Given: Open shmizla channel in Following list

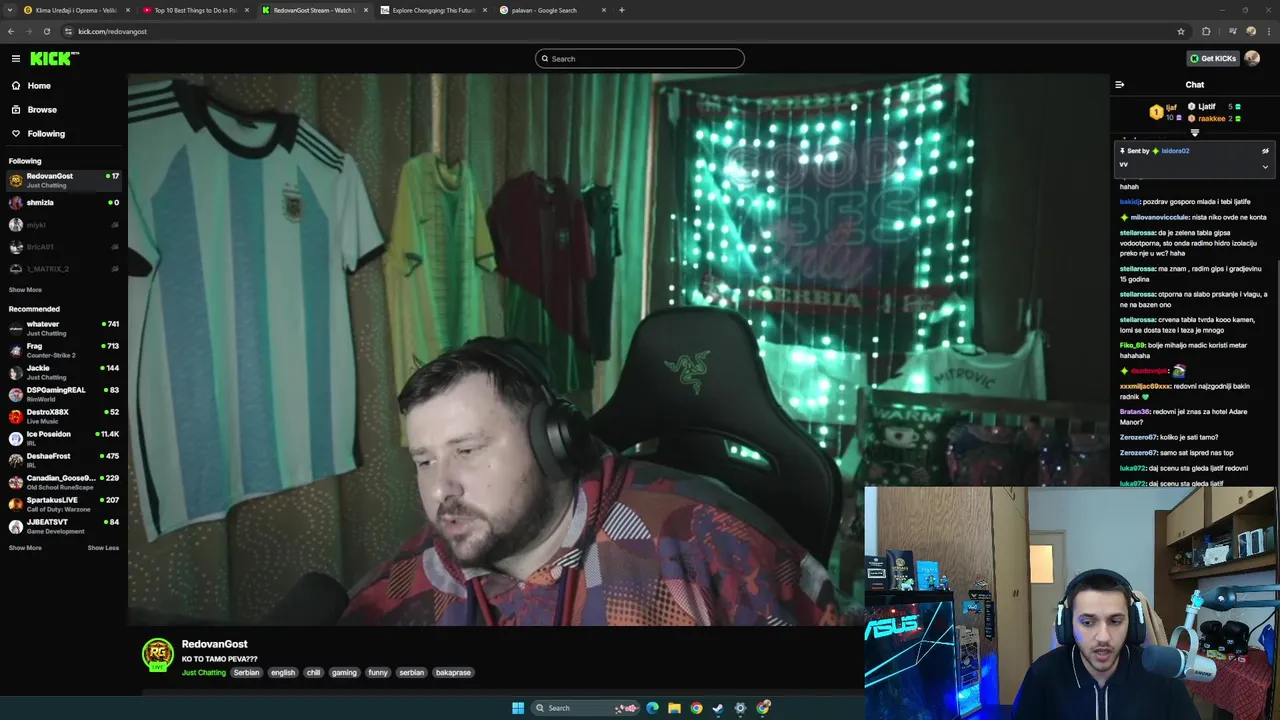Looking at the screenshot, I should (x=64, y=202).
